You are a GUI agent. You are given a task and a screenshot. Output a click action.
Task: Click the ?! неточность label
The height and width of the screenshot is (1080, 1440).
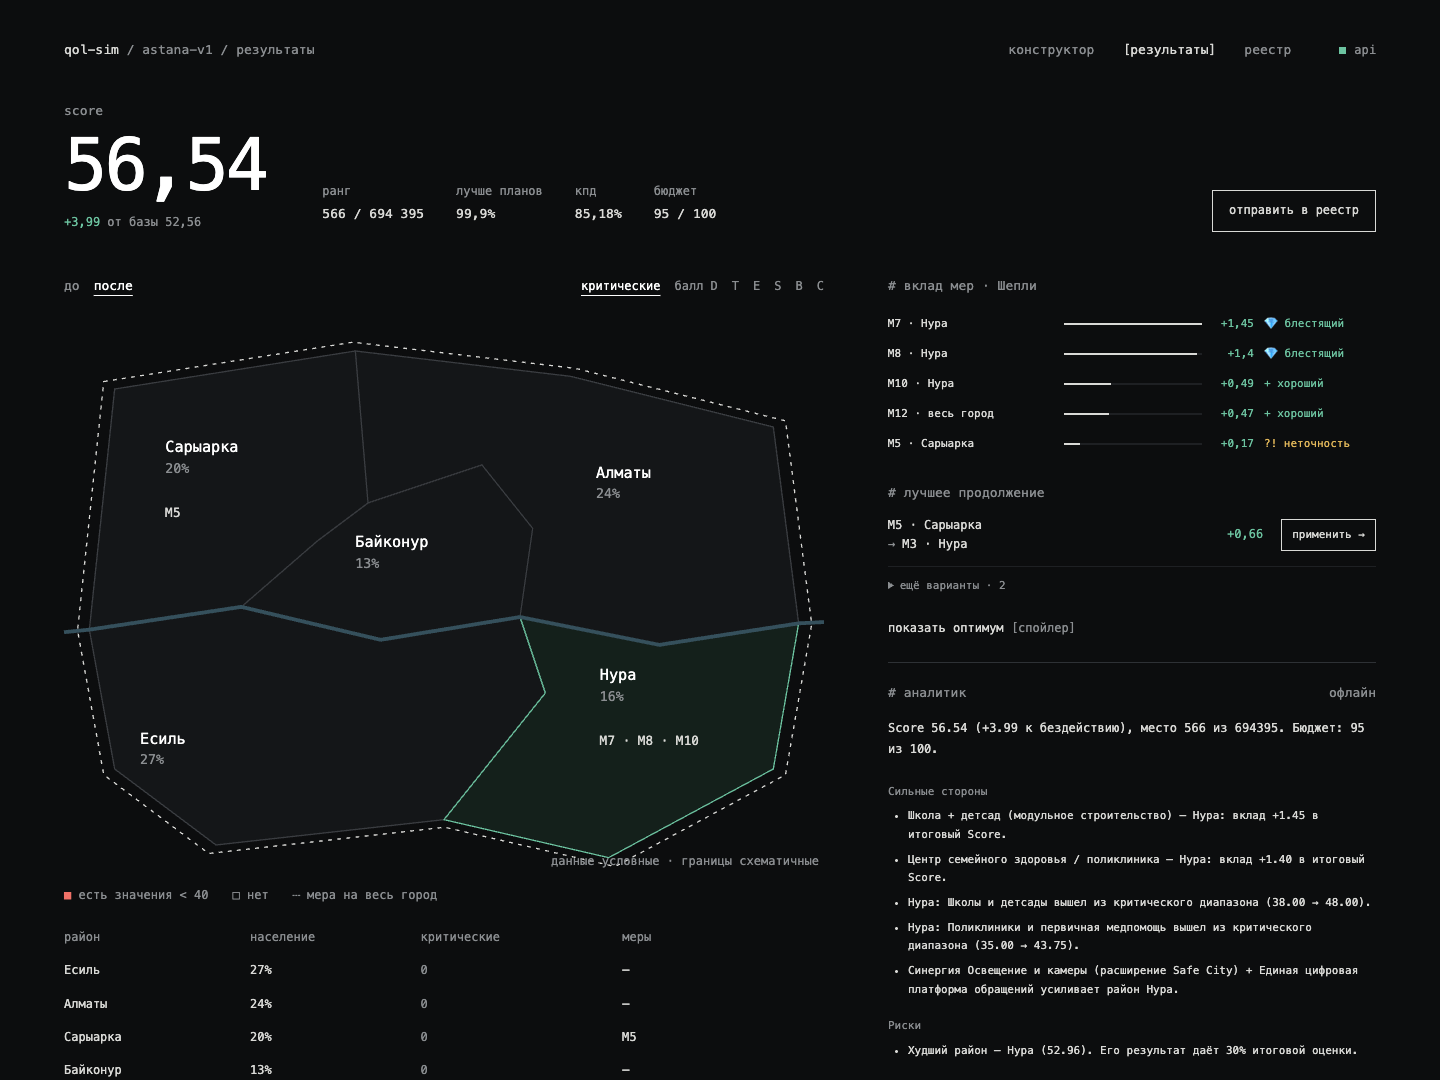coord(1307,443)
